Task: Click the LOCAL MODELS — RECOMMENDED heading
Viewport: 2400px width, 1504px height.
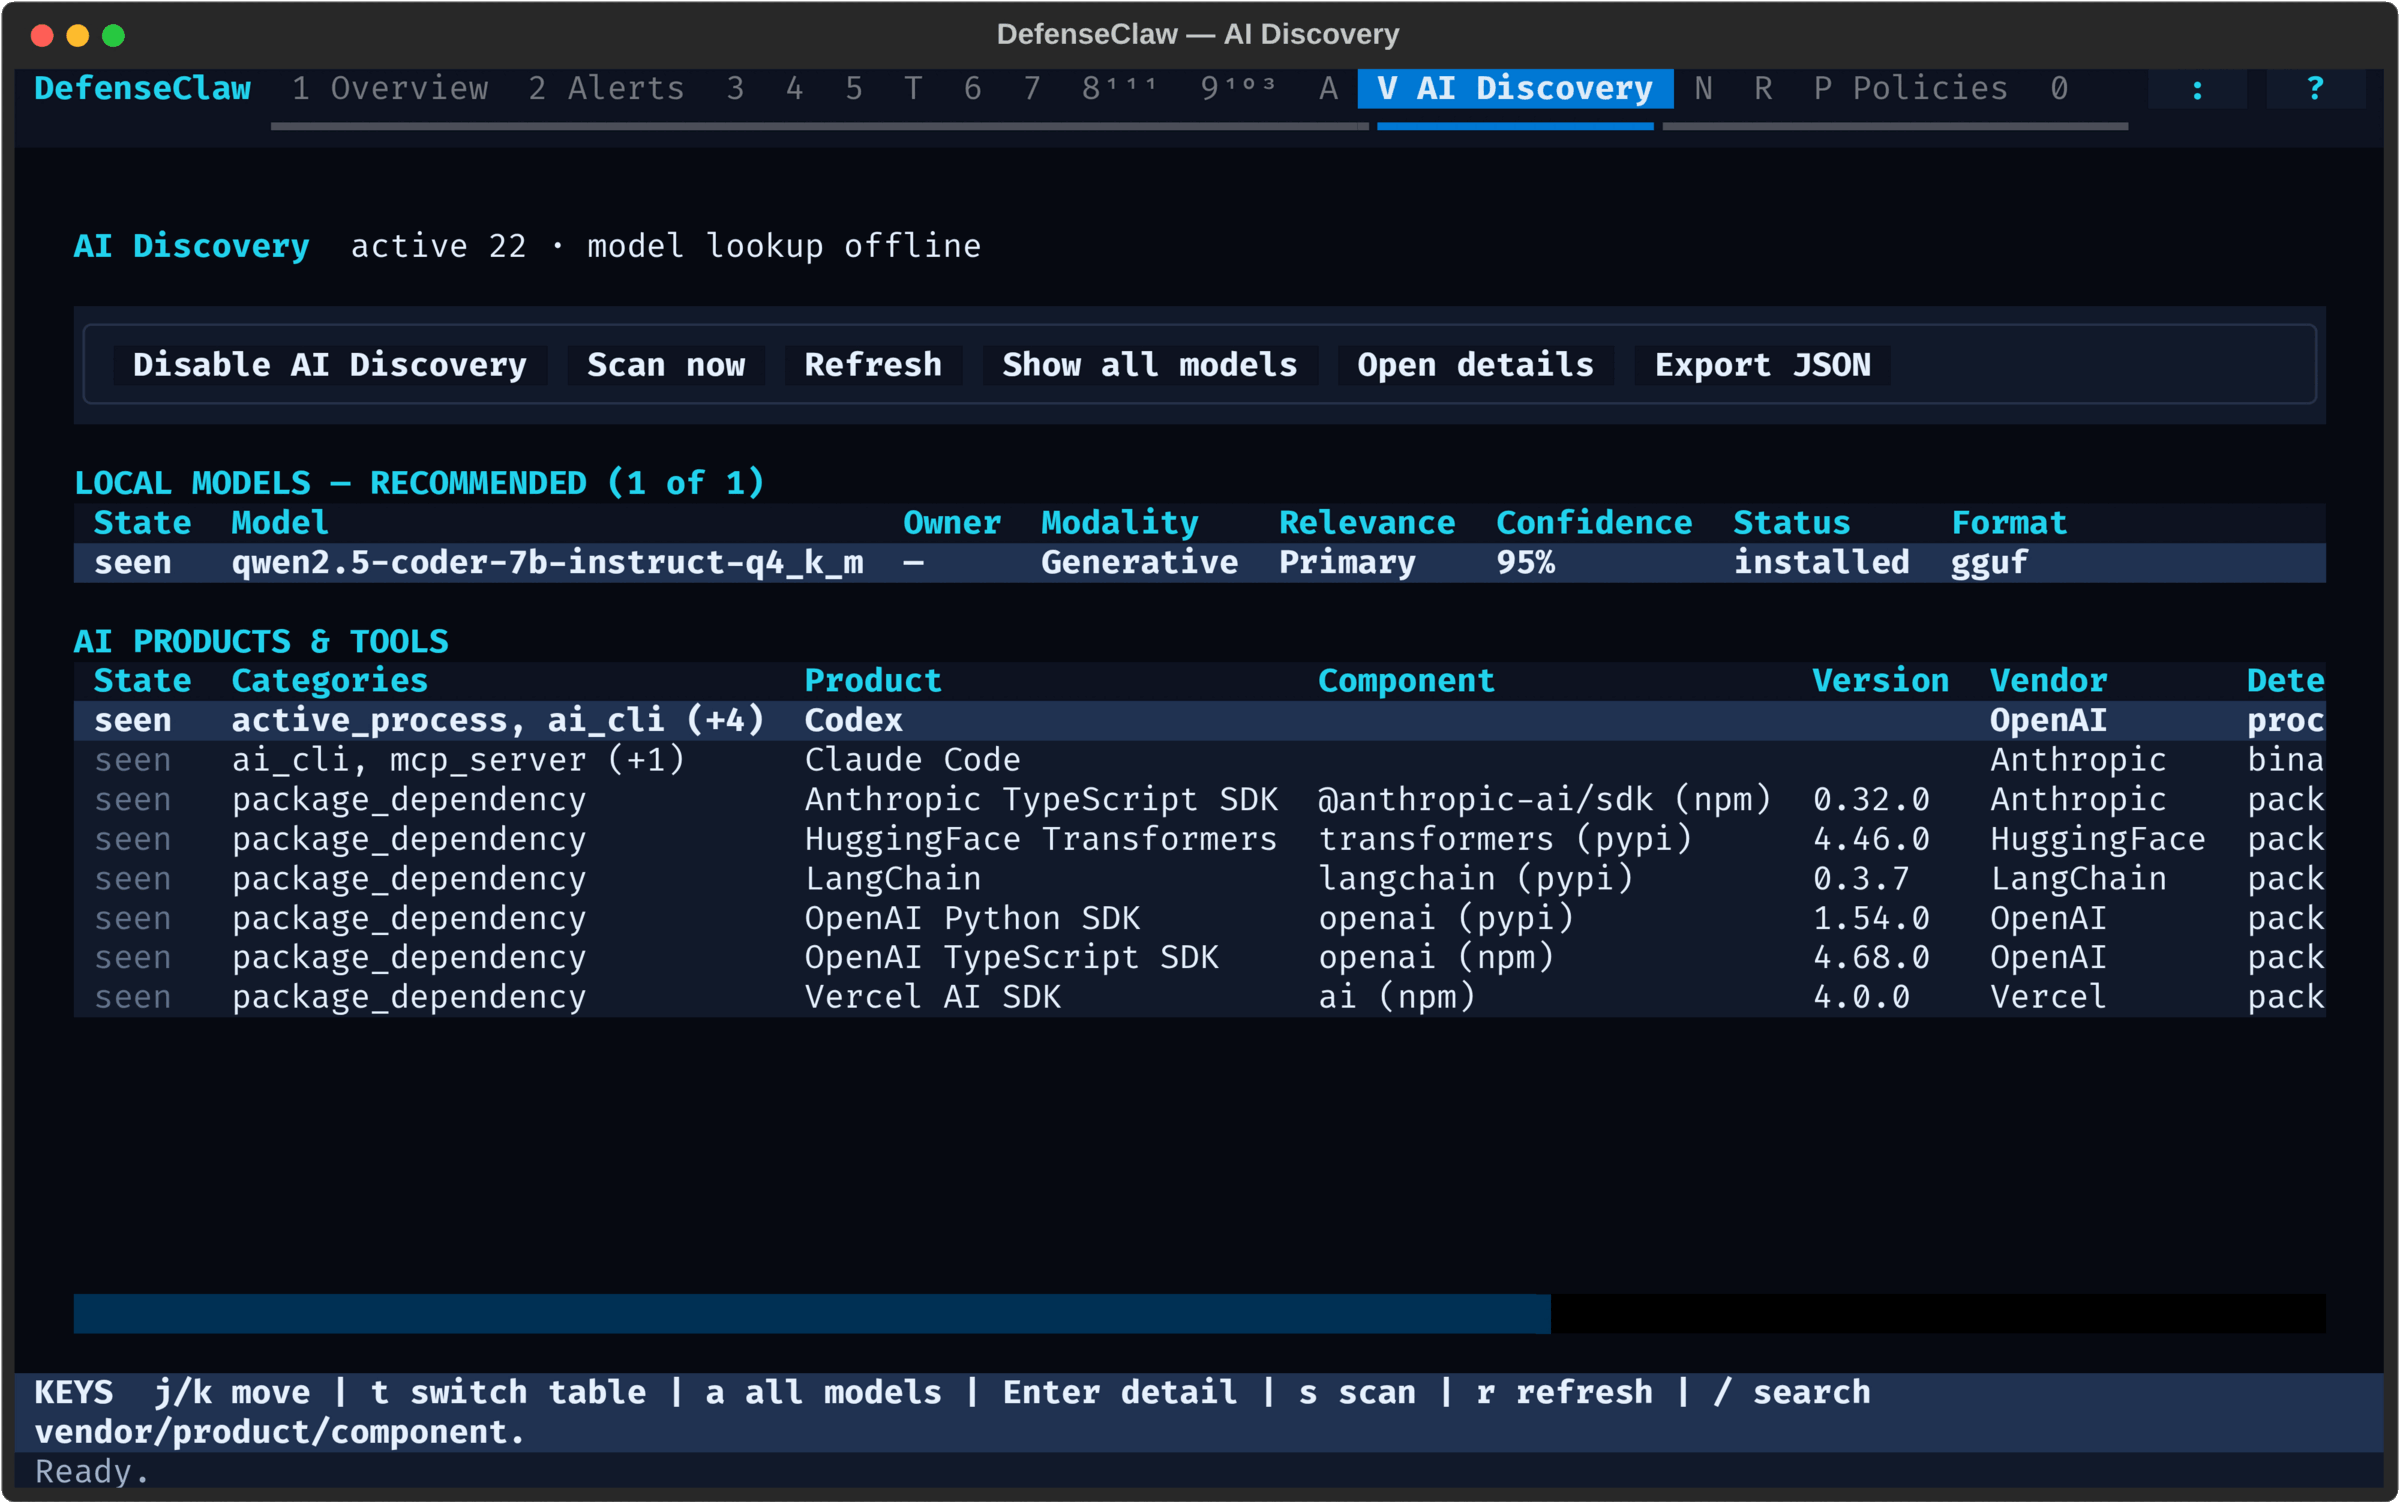Action: click(420, 484)
